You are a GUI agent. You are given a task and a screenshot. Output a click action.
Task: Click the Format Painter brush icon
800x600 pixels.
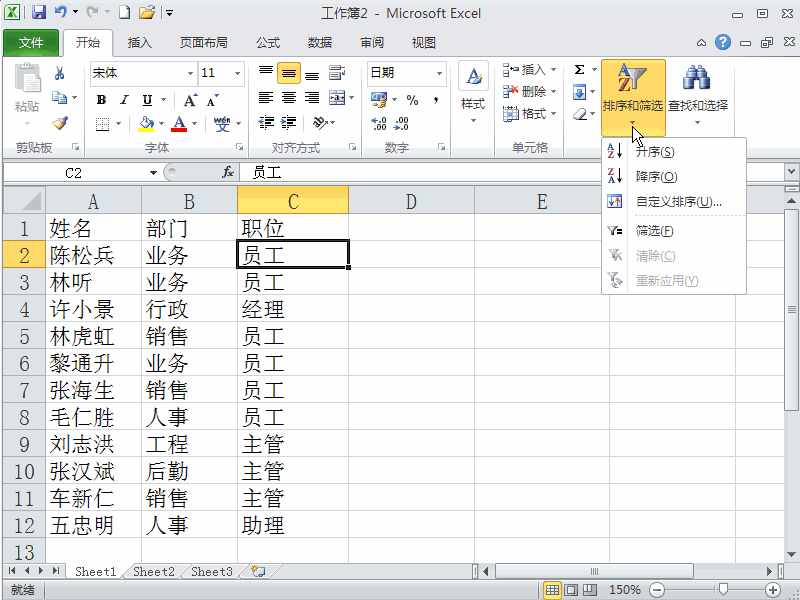point(60,122)
